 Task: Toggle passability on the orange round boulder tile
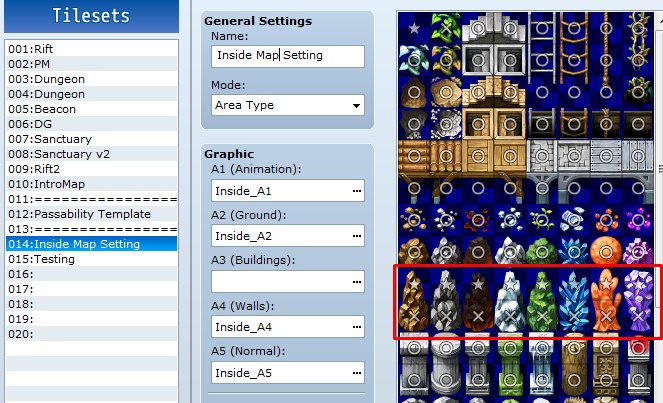pos(606,252)
